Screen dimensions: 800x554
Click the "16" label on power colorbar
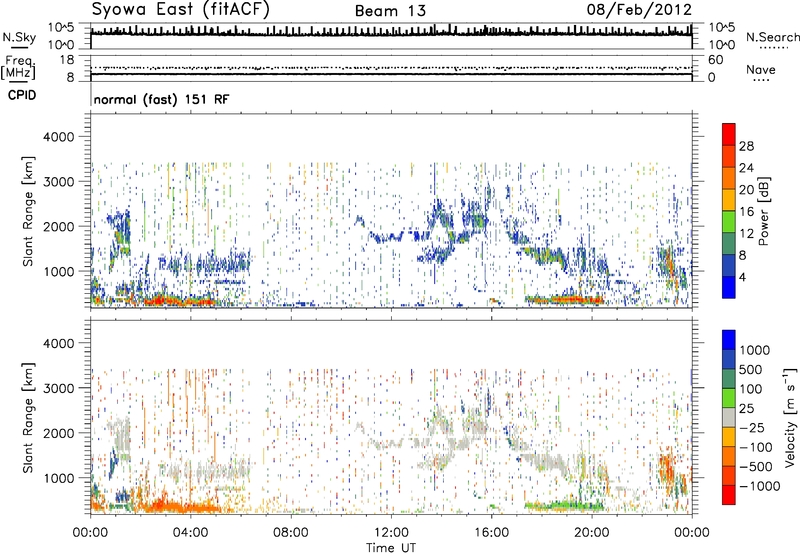[x=746, y=212]
